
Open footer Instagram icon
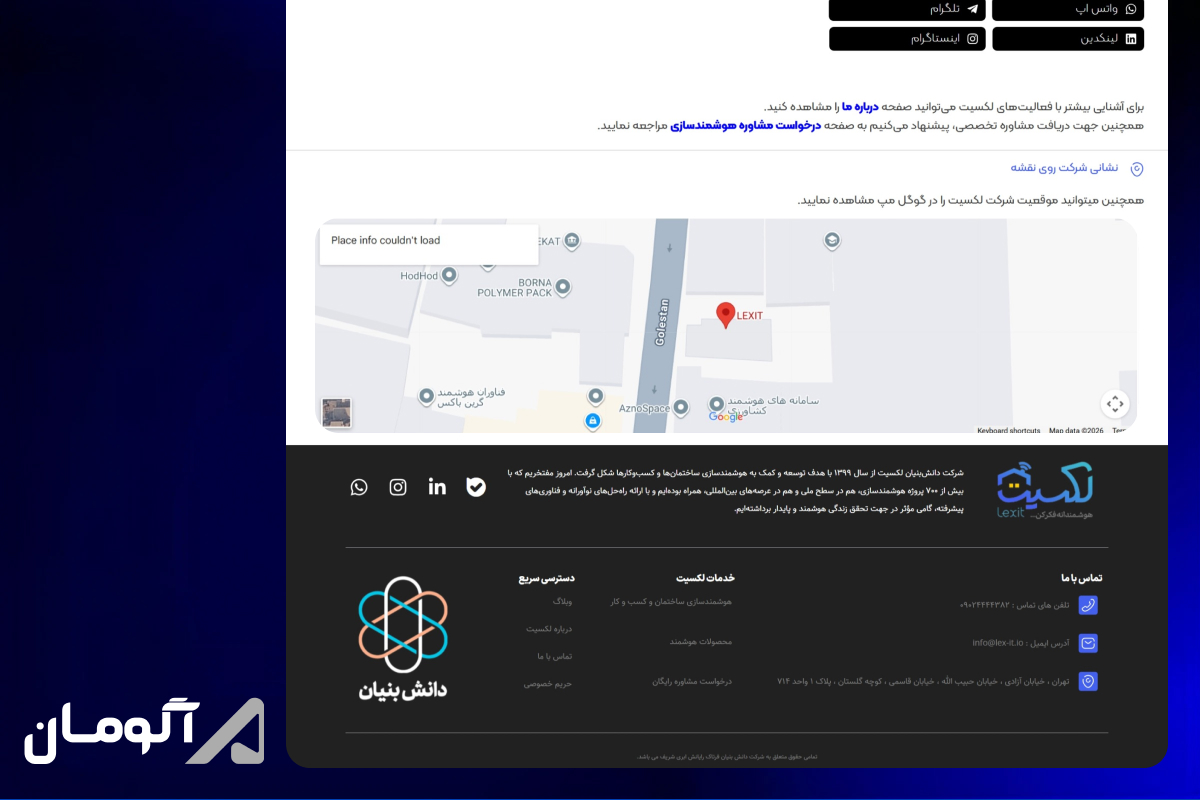pos(398,487)
